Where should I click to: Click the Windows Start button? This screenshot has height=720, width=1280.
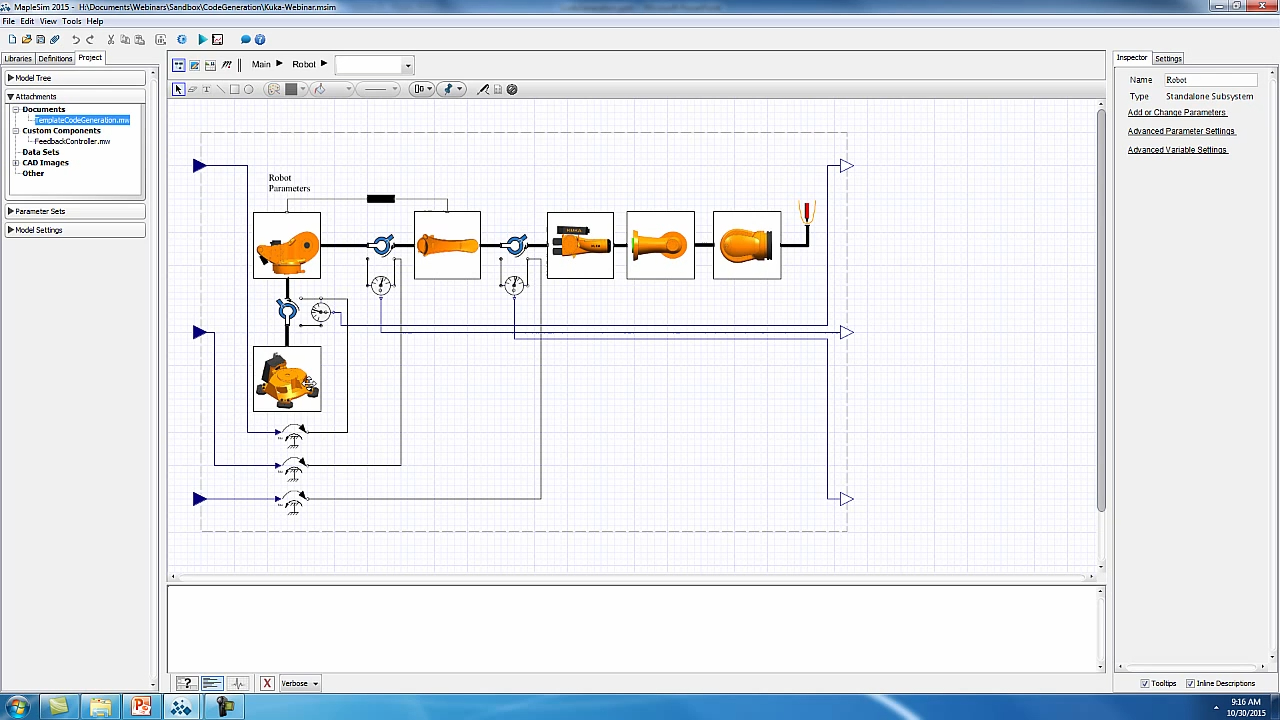click(x=17, y=707)
